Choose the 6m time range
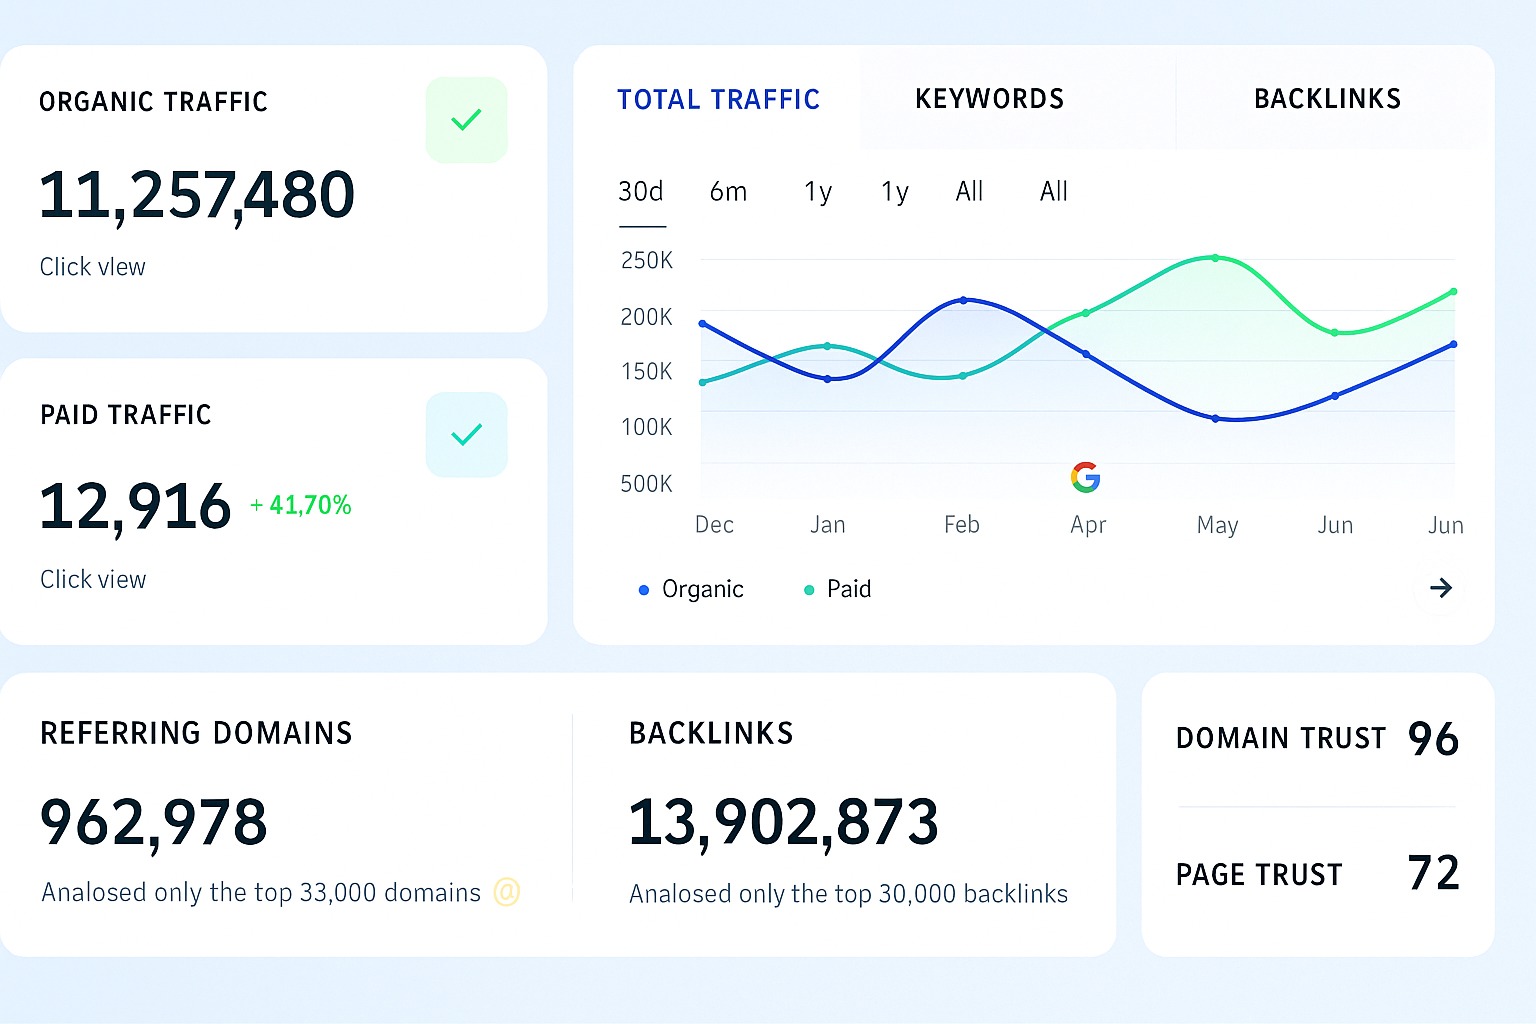Viewport: 1536px width, 1024px height. click(728, 192)
